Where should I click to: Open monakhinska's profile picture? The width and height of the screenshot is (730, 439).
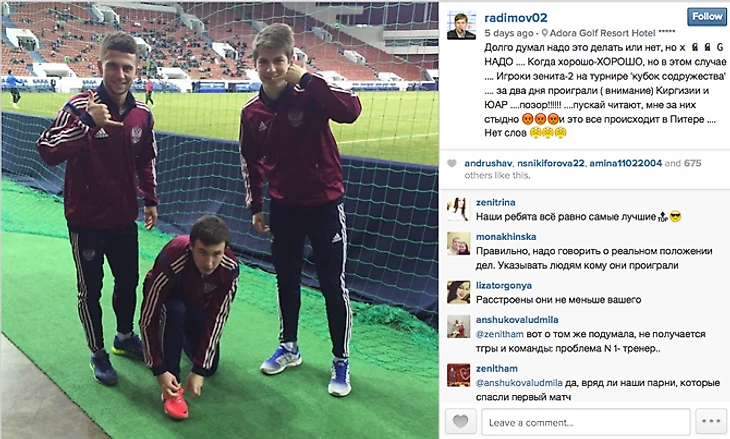click(x=459, y=243)
